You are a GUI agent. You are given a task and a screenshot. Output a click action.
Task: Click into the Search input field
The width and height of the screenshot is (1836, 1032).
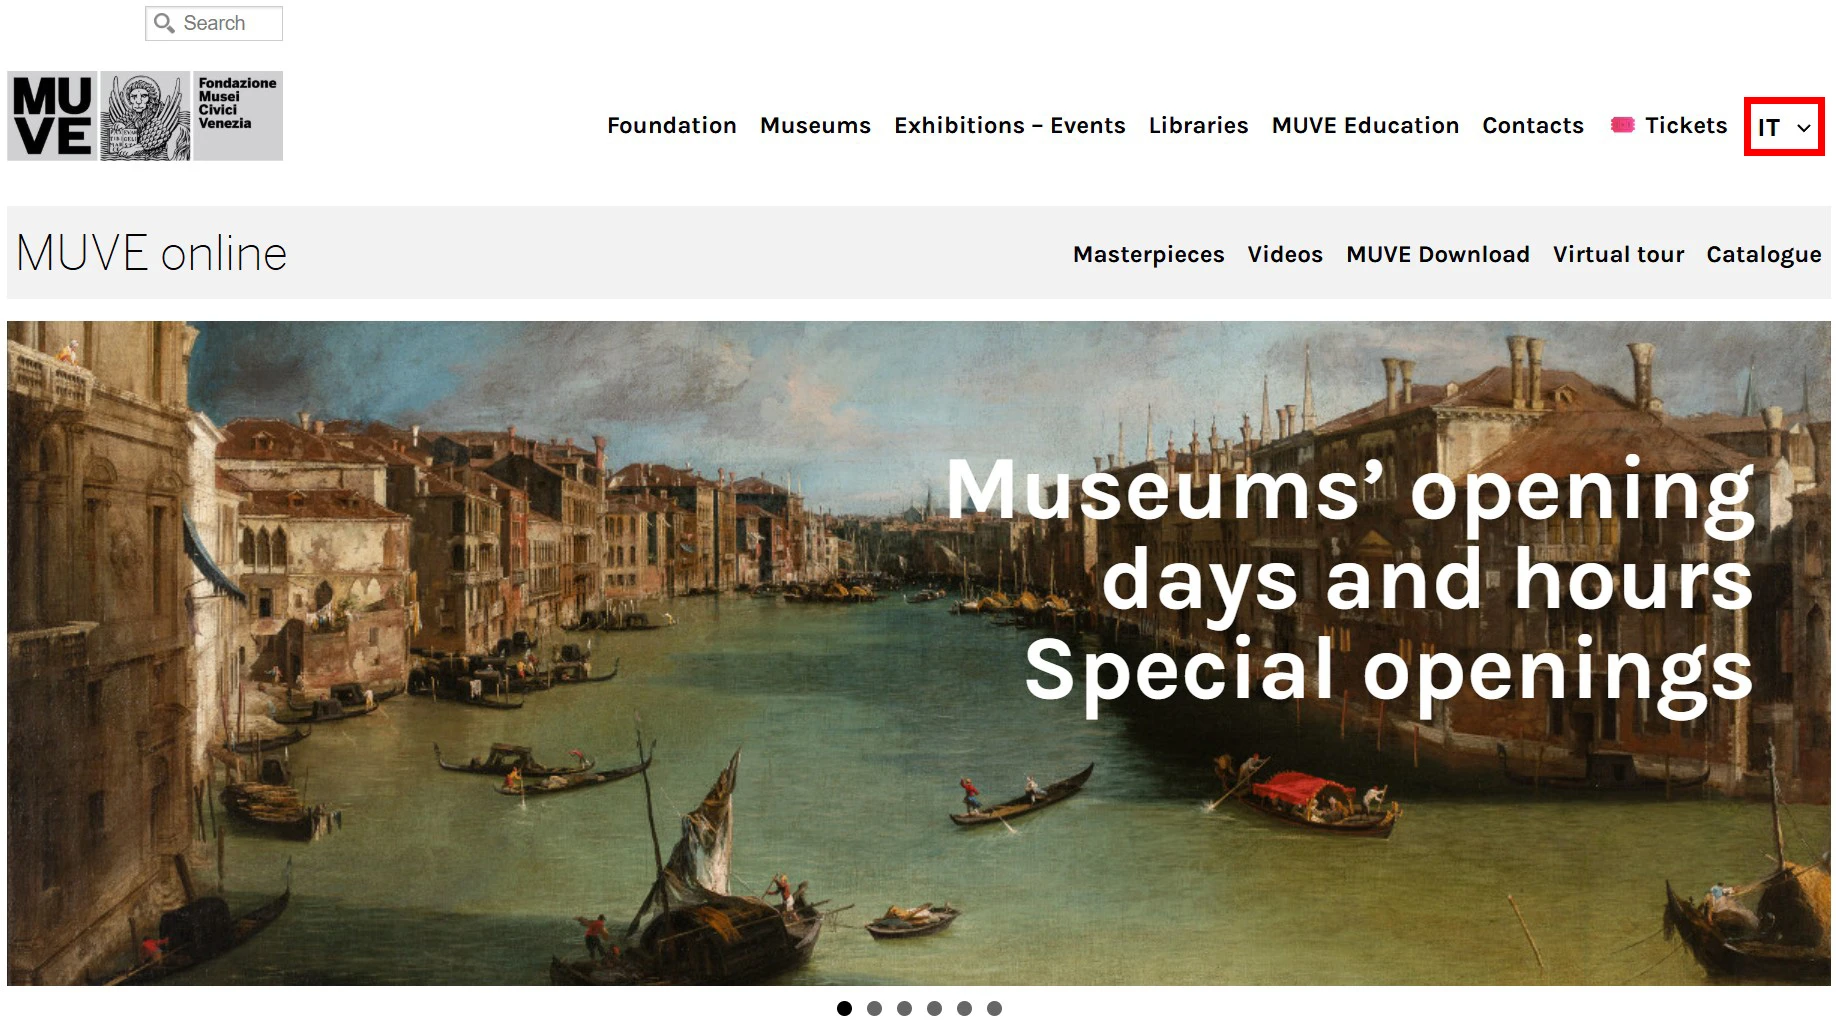point(214,23)
